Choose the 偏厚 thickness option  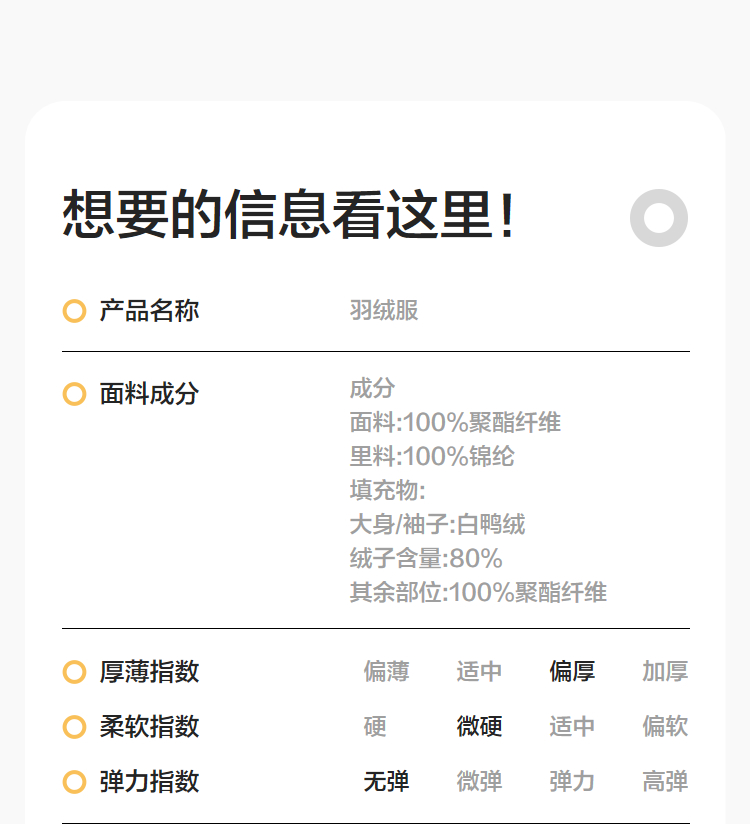click(x=572, y=672)
